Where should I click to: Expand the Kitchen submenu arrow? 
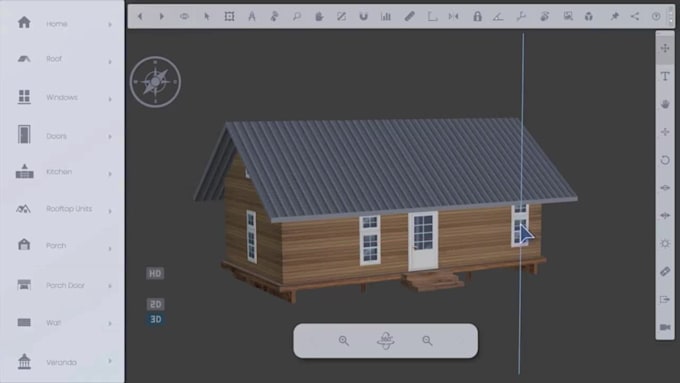(x=110, y=174)
